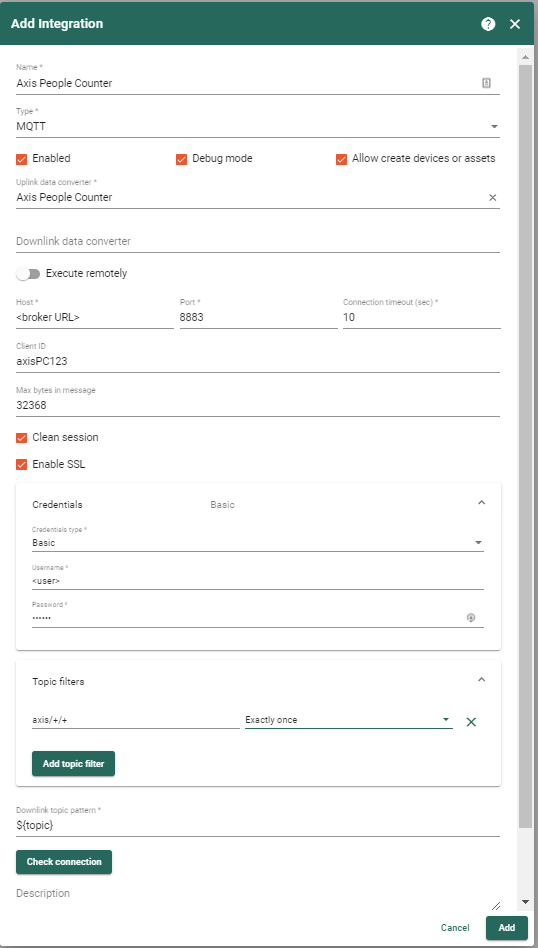Collapse the Credentials panel
This screenshot has width=538, height=948.
pyautogui.click(x=482, y=502)
